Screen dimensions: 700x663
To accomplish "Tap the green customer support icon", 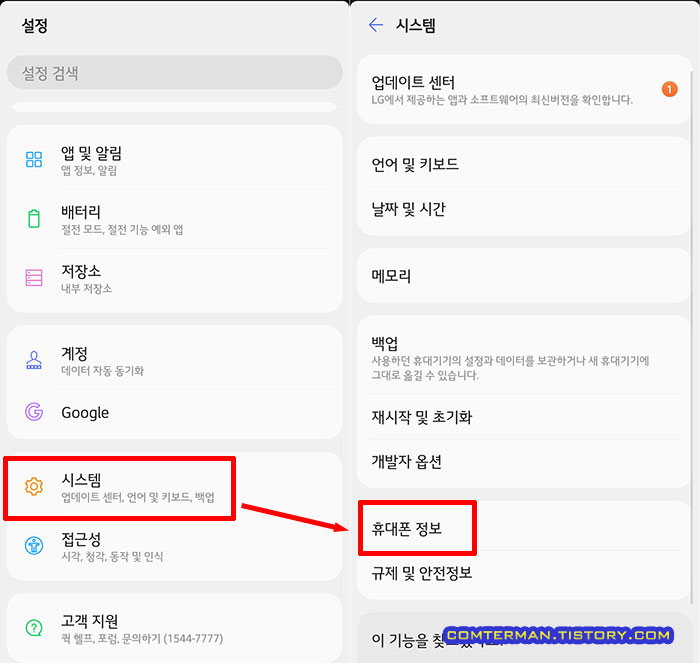I will 34,628.
